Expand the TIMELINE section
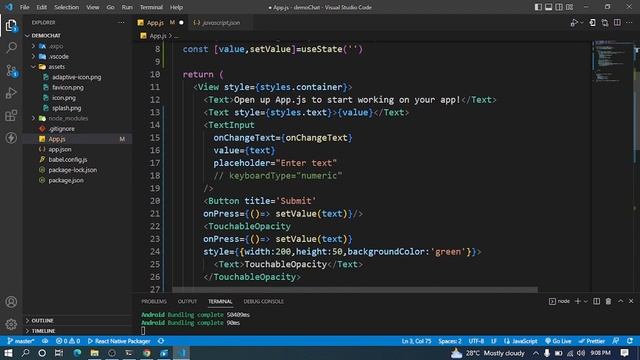 click(x=78, y=331)
